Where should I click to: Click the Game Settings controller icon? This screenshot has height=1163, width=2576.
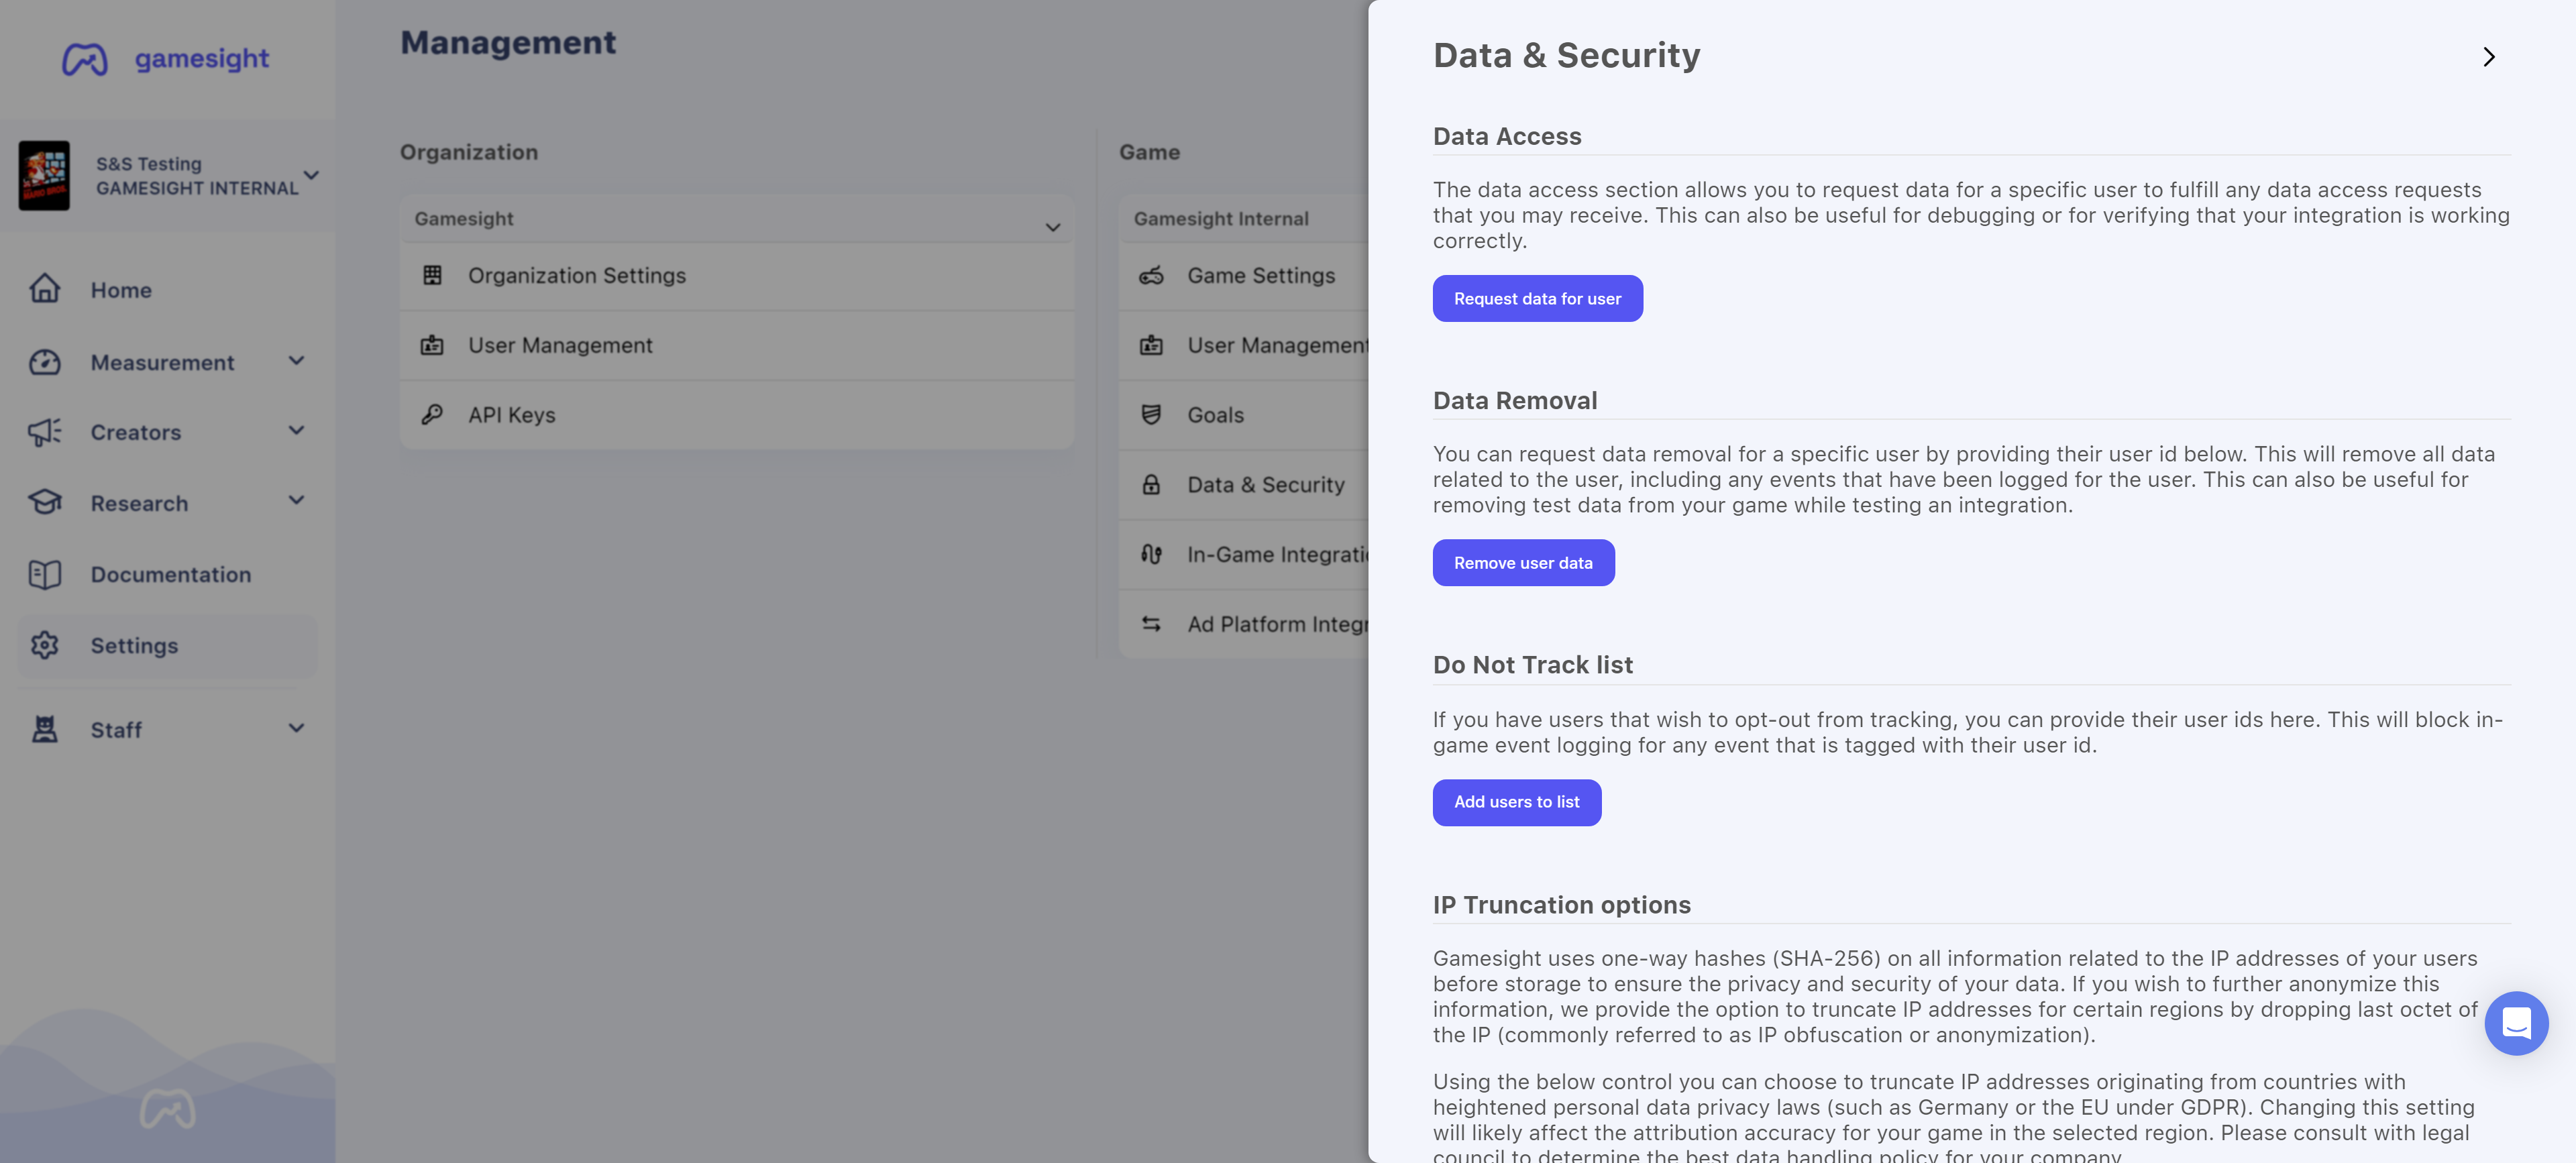1151,275
